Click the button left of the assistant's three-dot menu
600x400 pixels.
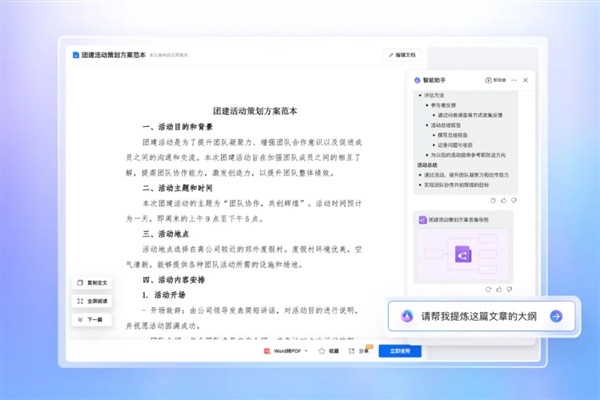[496, 80]
